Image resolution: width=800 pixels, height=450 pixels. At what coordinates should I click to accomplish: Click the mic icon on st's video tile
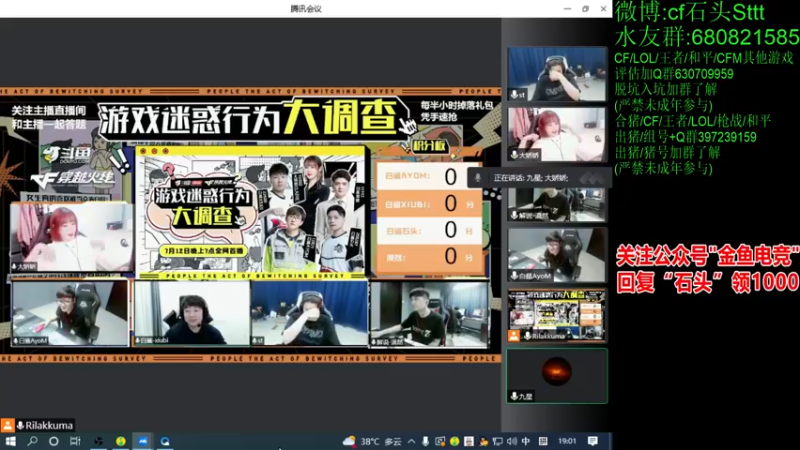514,94
